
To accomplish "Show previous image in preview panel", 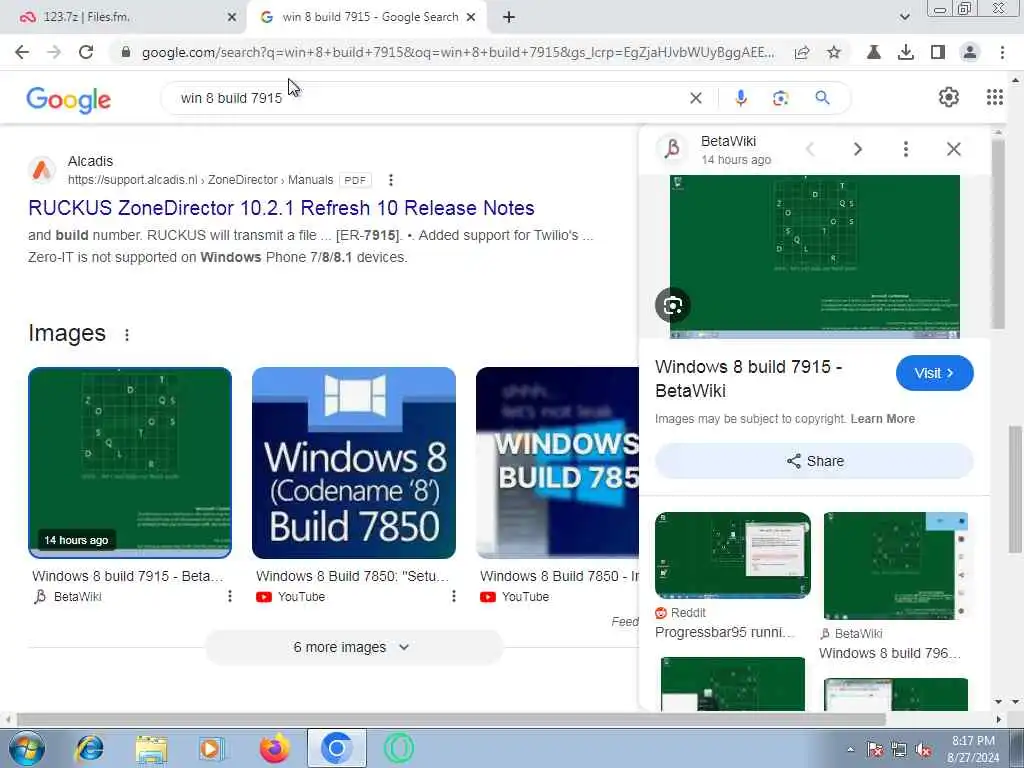I will click(x=810, y=149).
